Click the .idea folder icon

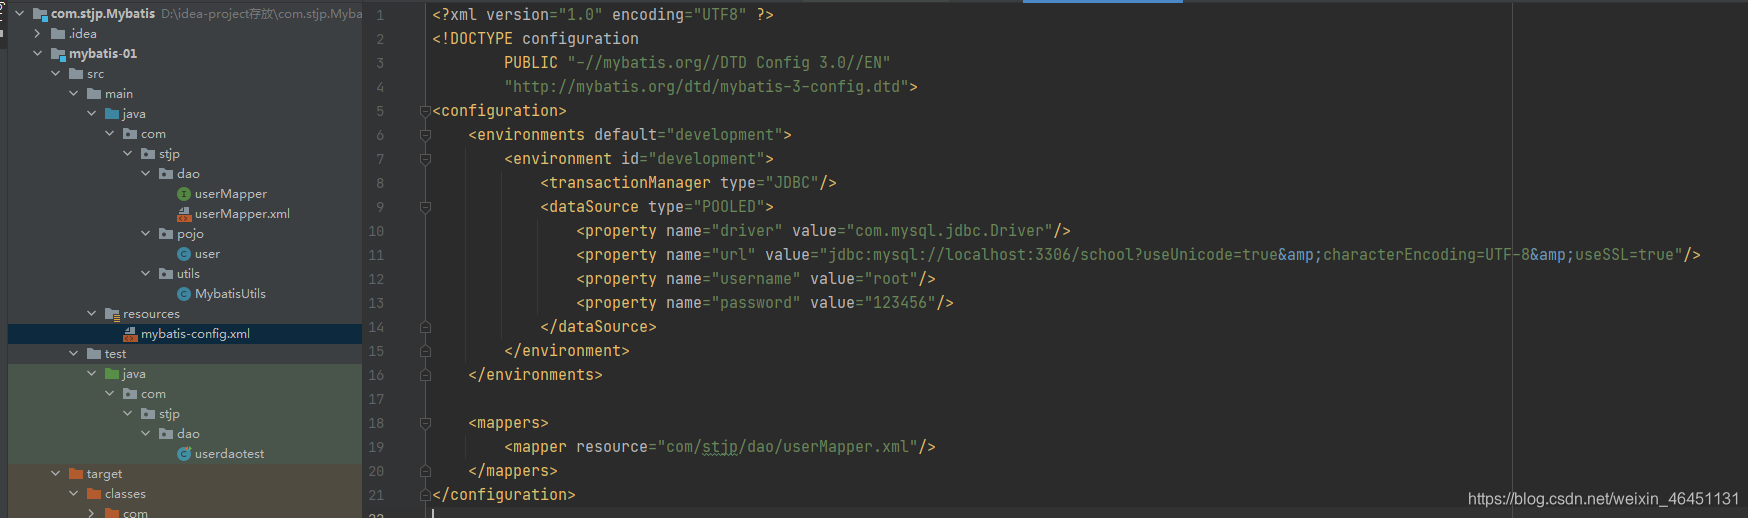tap(58, 34)
